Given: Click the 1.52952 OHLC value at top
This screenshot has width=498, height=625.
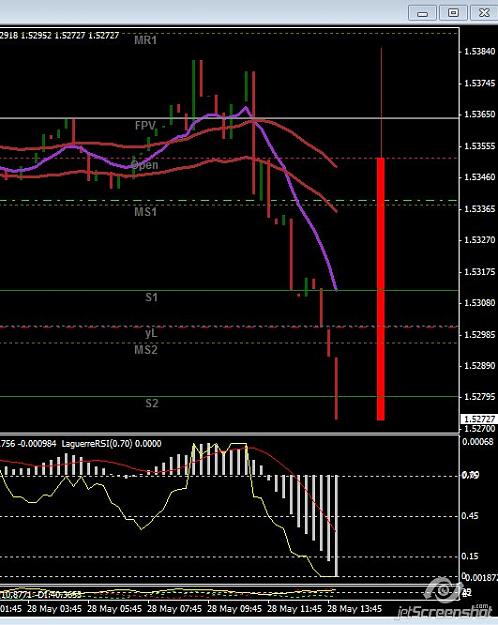Looking at the screenshot, I should click(36, 35).
